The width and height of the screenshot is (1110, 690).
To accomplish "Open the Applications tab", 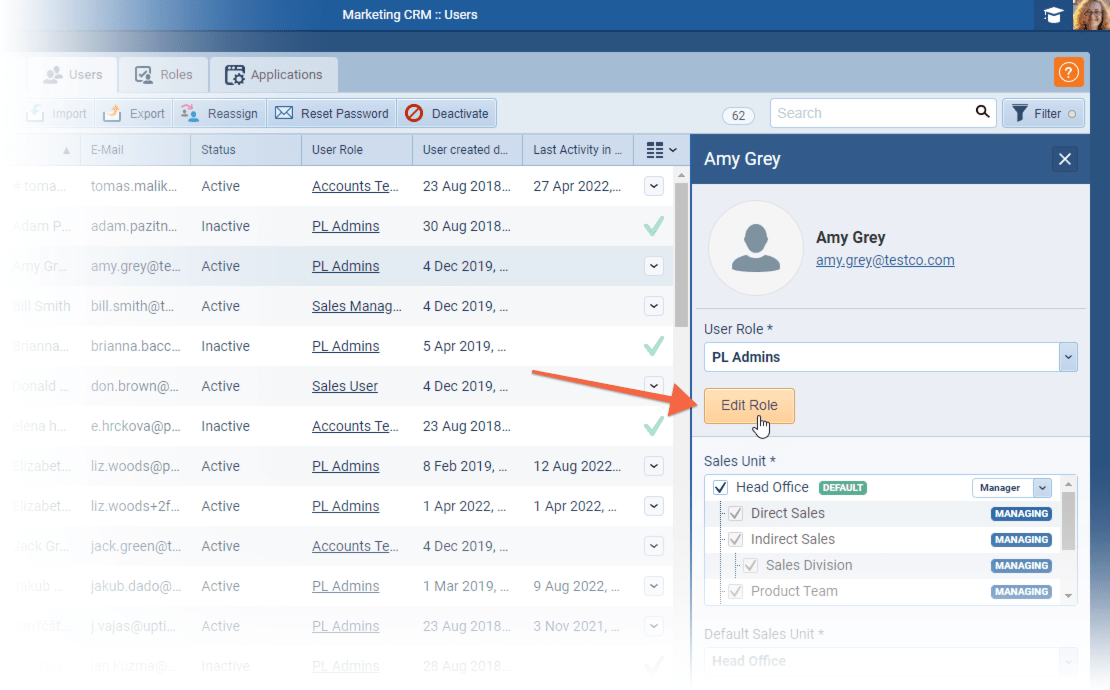I will (274, 74).
